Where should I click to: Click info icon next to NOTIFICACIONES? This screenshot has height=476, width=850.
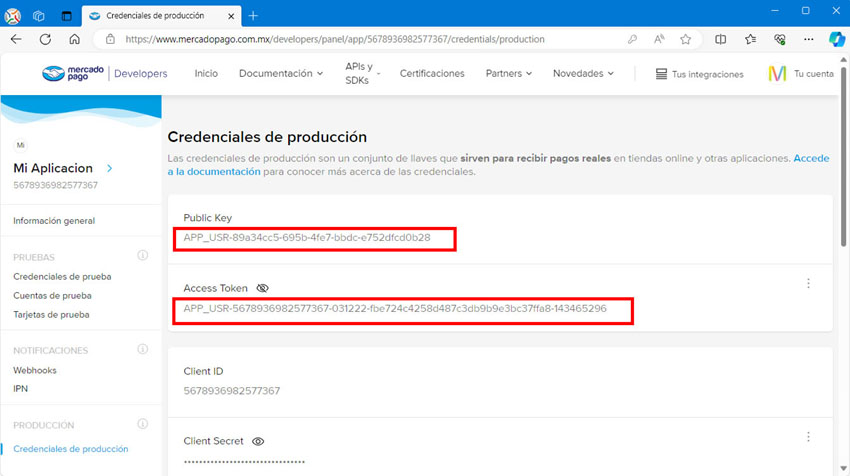pos(143,349)
